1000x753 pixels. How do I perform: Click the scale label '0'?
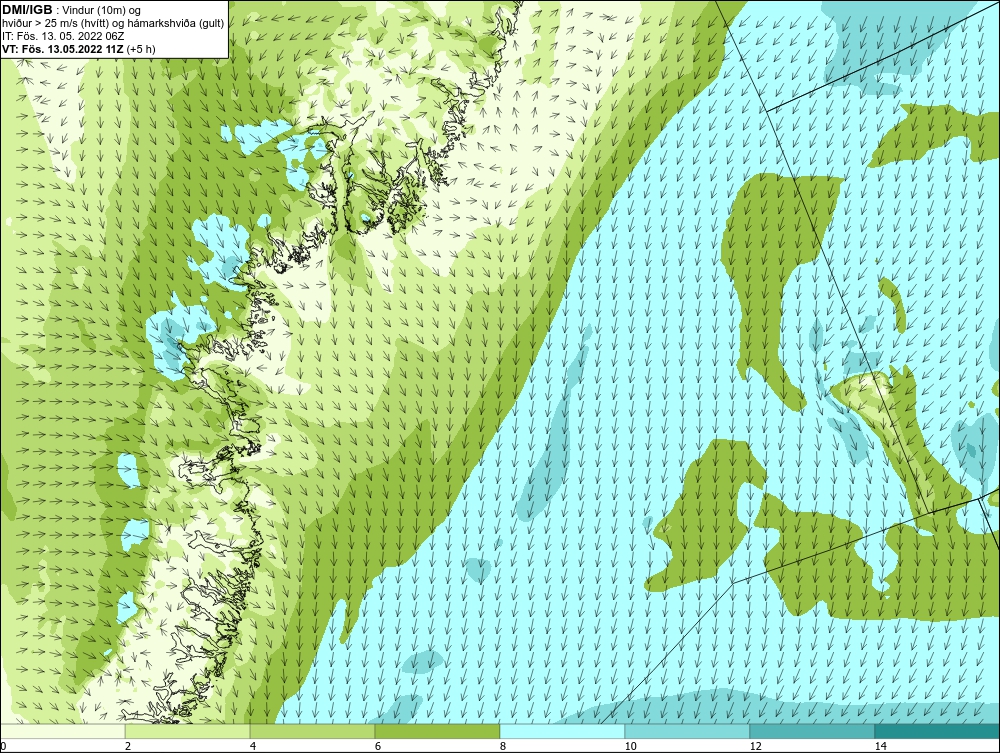click(3, 746)
